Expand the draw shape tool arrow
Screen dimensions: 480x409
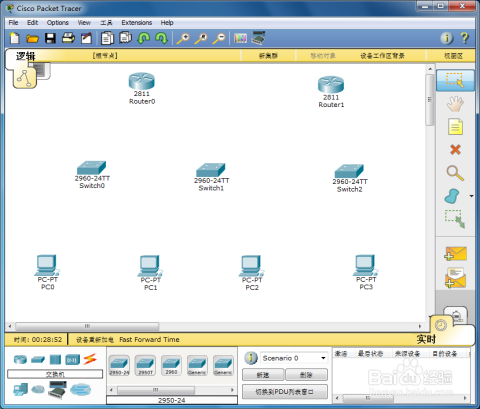471,196
